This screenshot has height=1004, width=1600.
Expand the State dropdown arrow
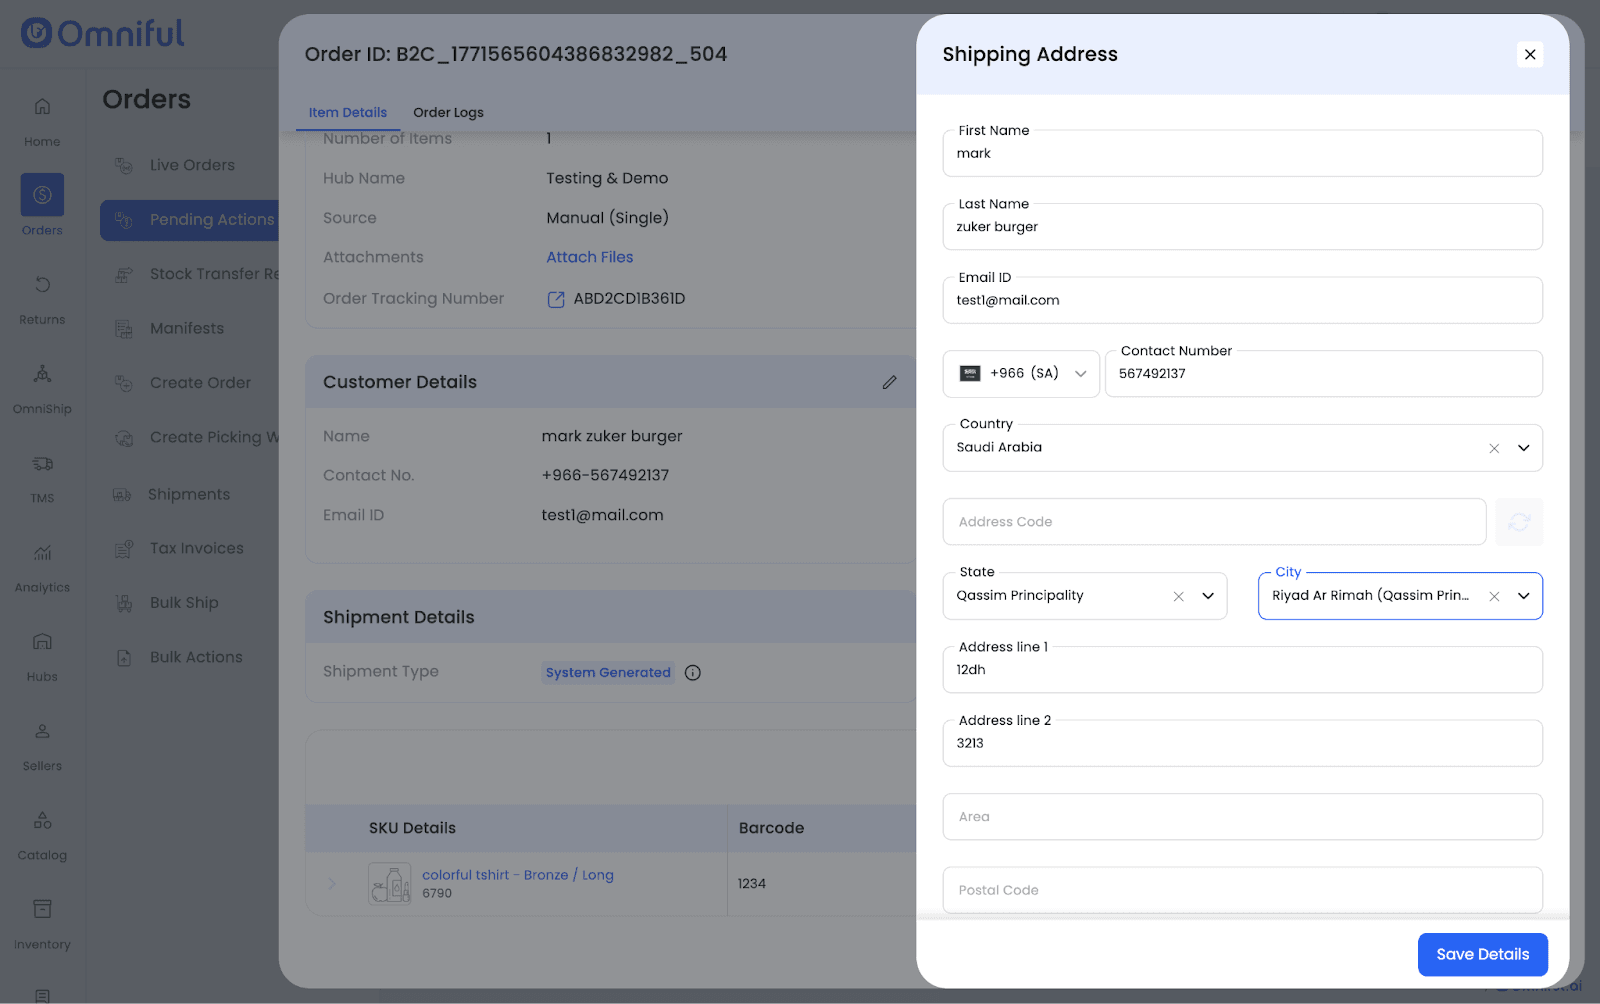[x=1208, y=596]
